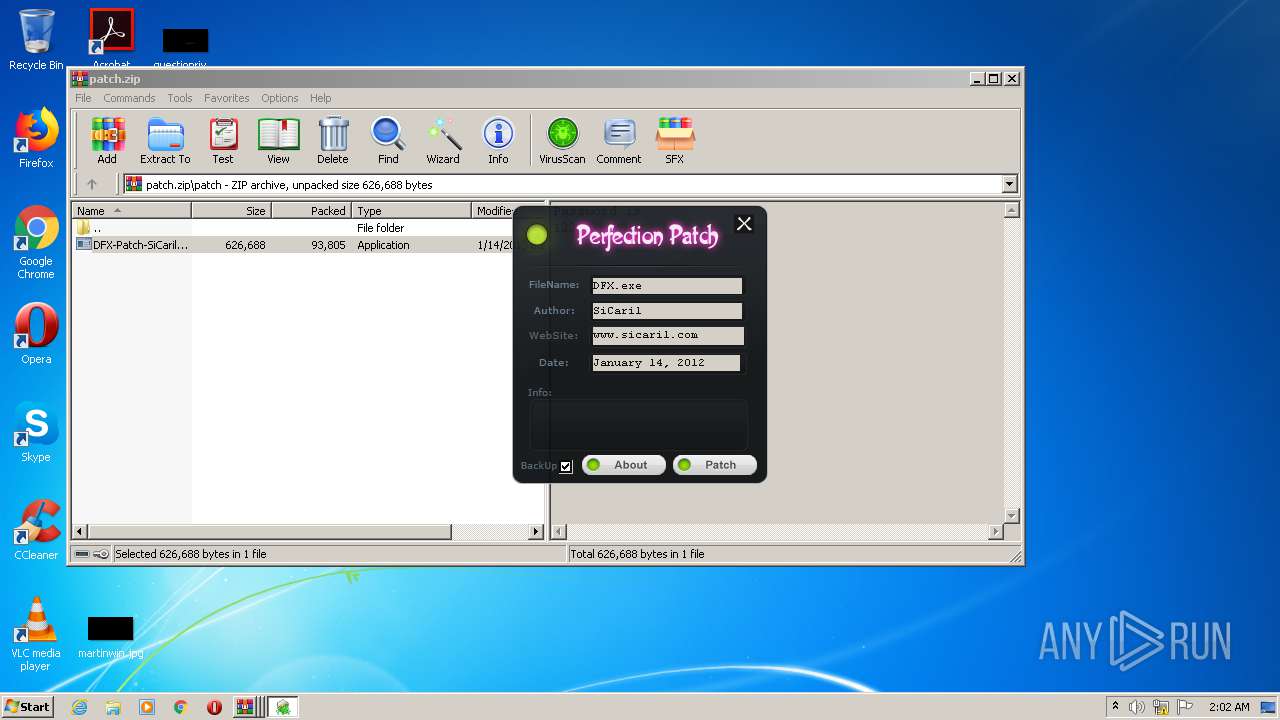Open CCleaner desktop shortcut
1280x720 pixels.
click(x=36, y=530)
